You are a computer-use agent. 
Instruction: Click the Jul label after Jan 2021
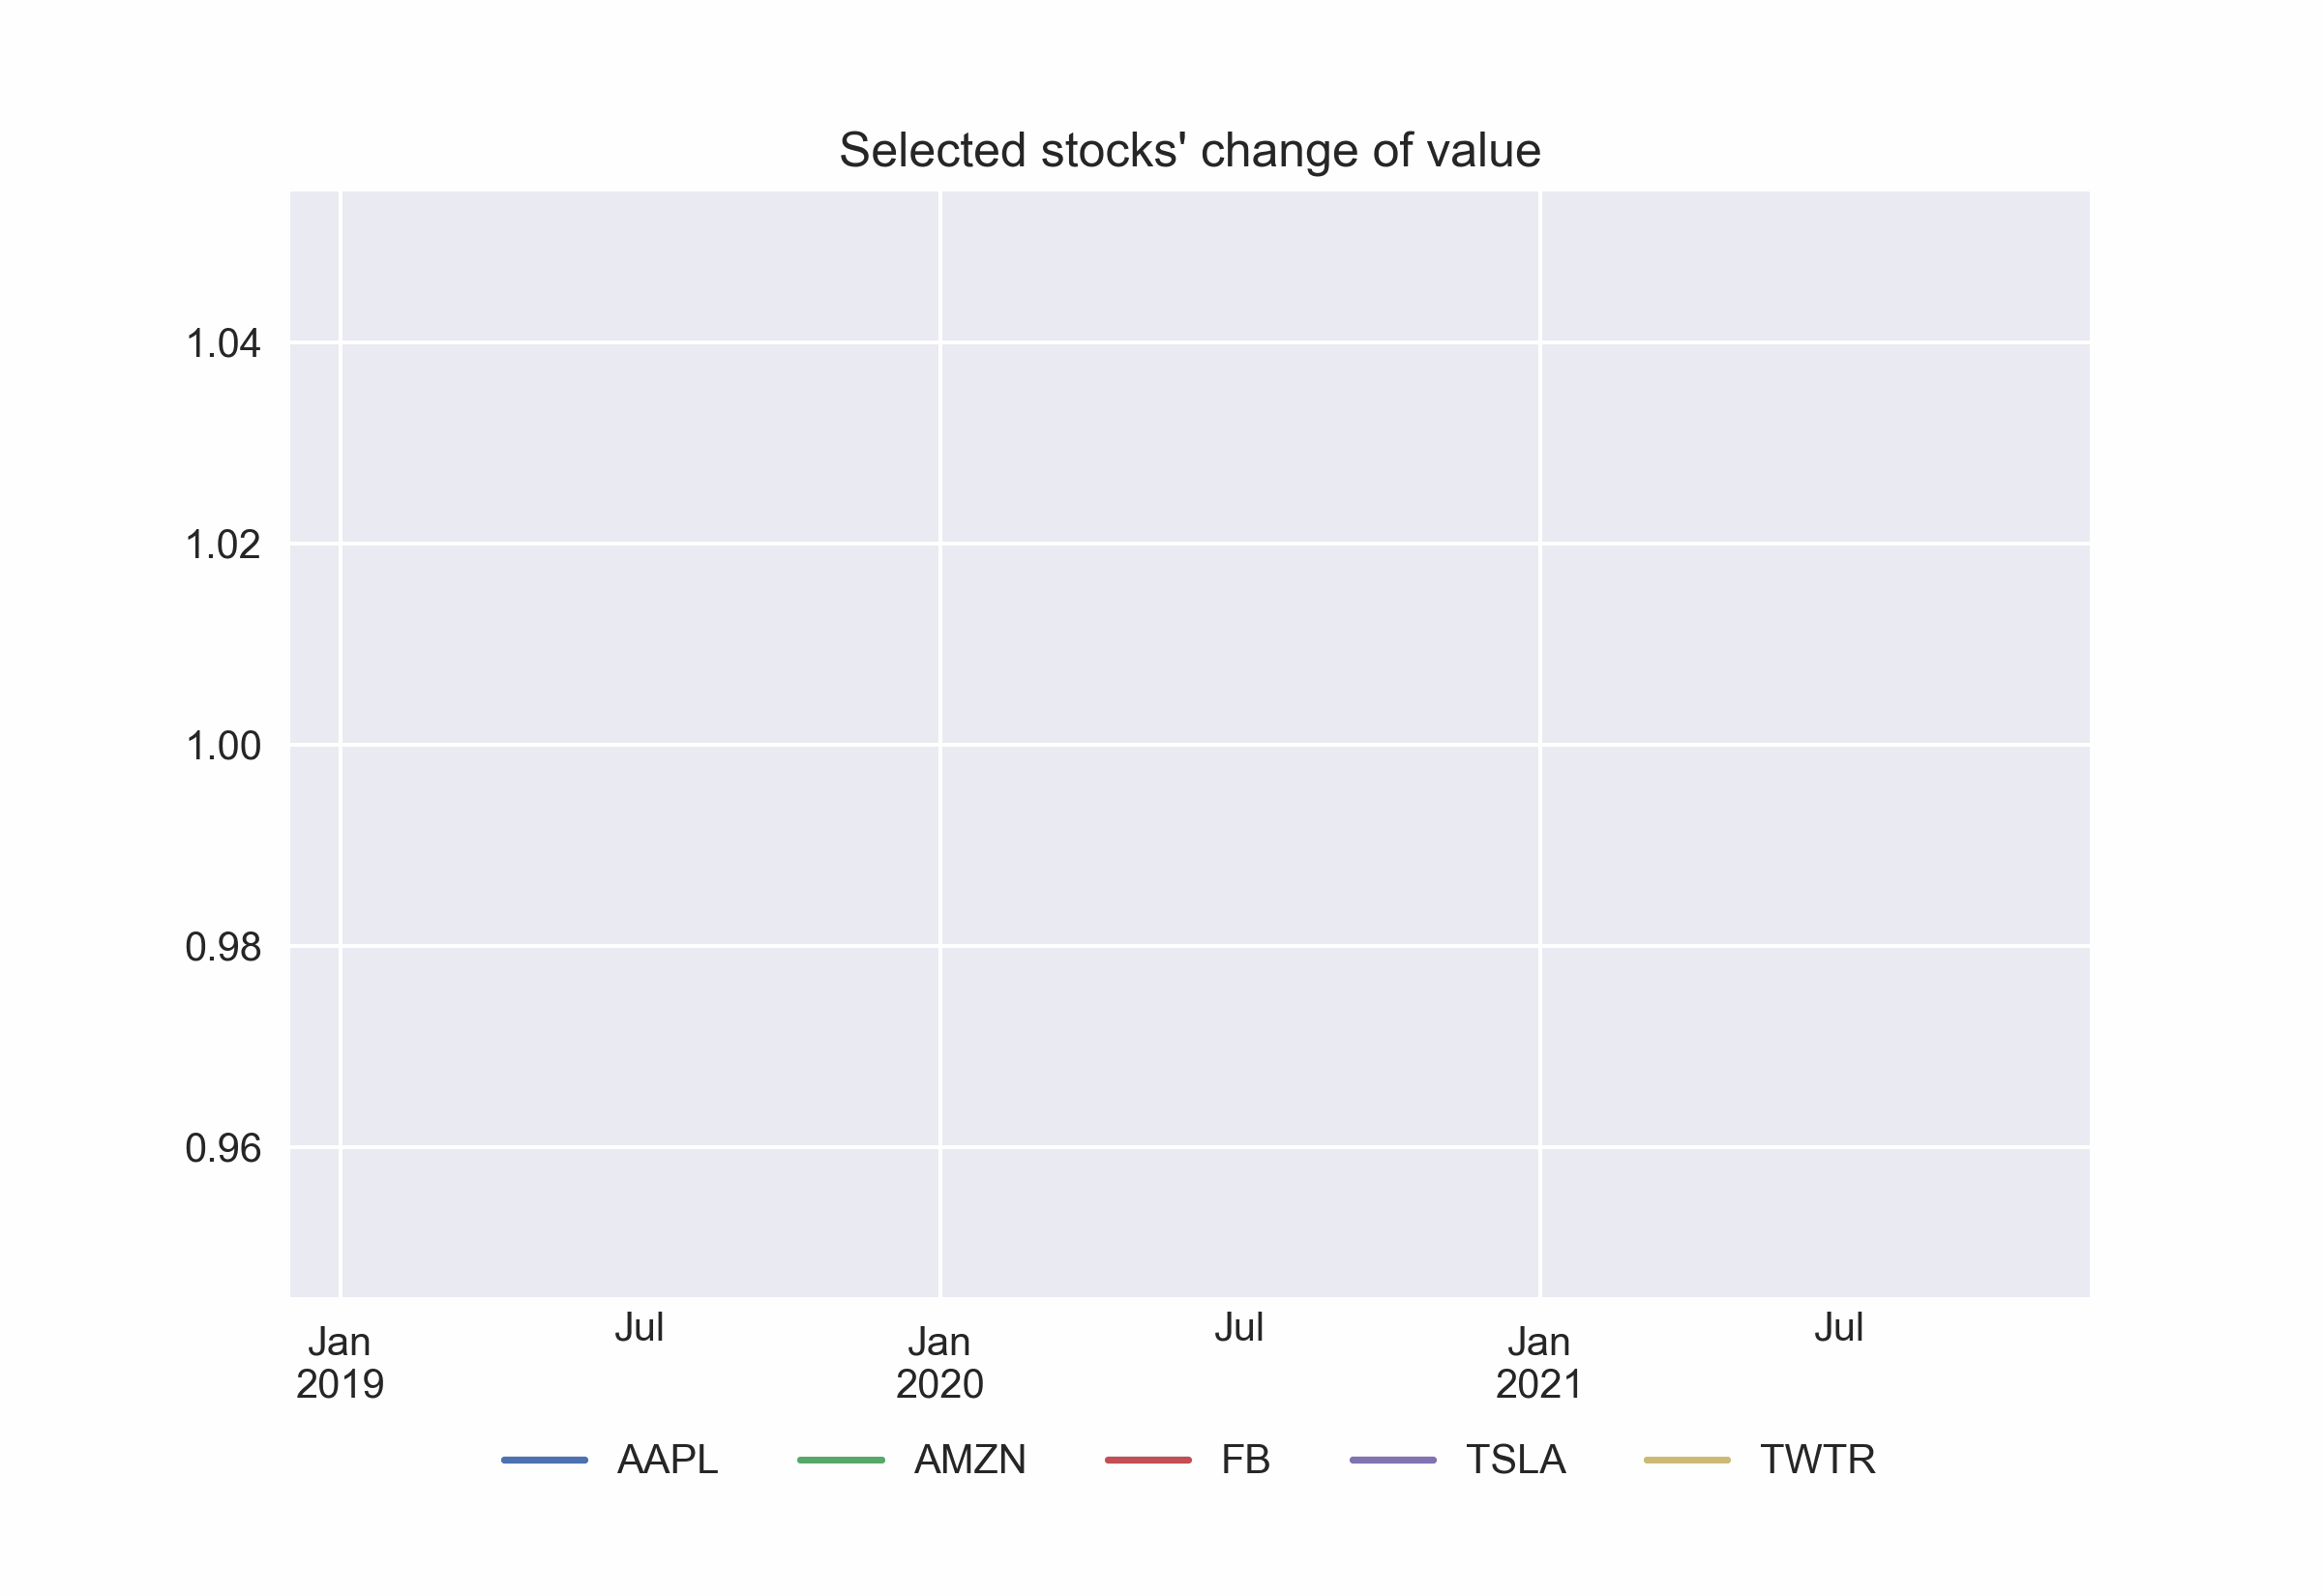[x=1838, y=1328]
